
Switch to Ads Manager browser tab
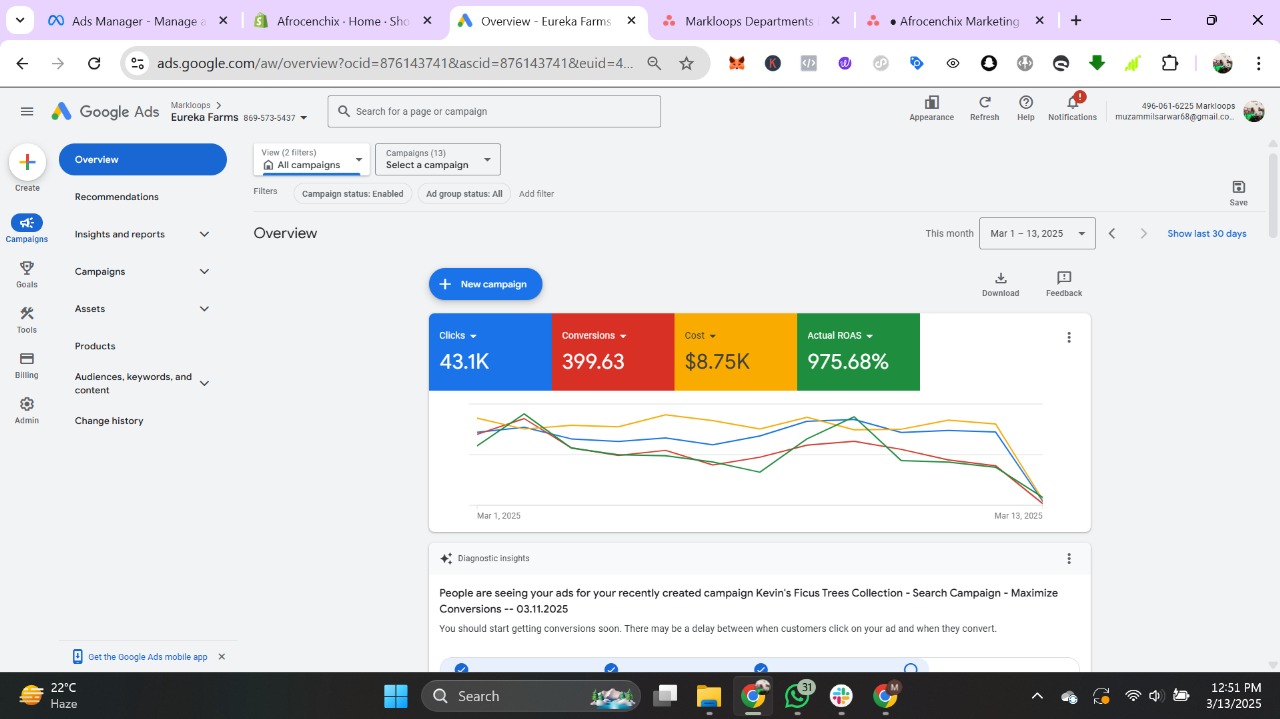(137, 21)
